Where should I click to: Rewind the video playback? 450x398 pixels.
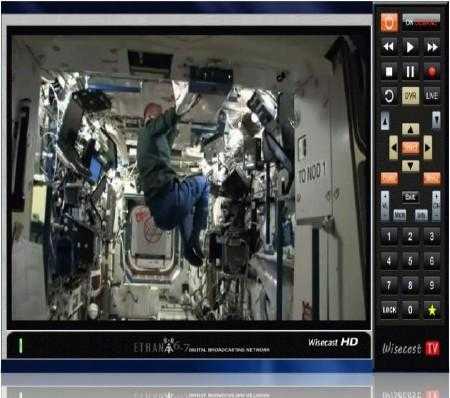tap(389, 47)
